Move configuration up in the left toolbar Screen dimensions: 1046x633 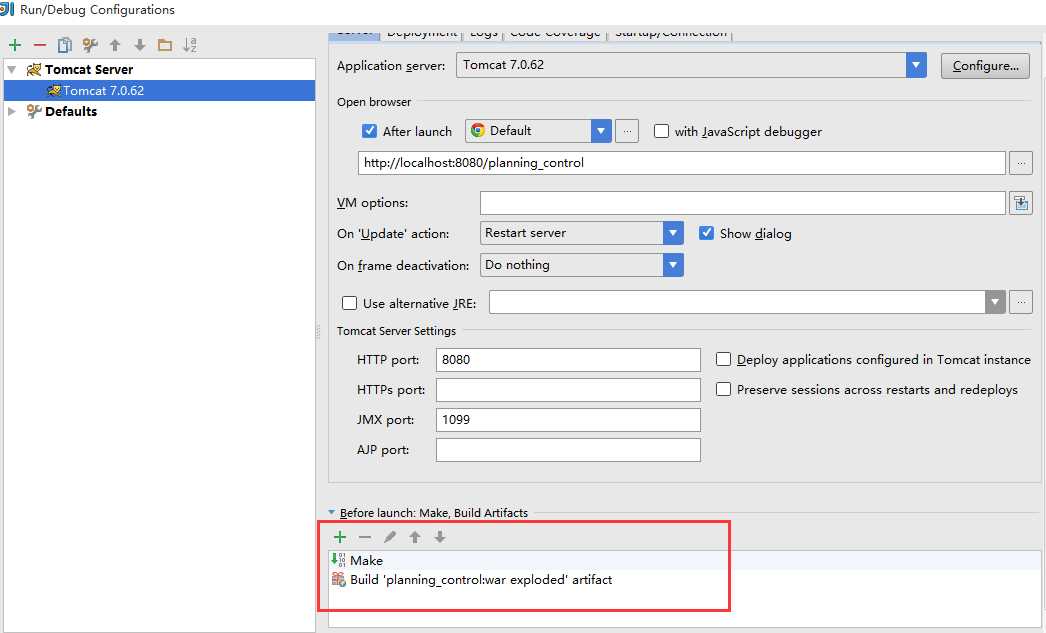pyautogui.click(x=115, y=45)
